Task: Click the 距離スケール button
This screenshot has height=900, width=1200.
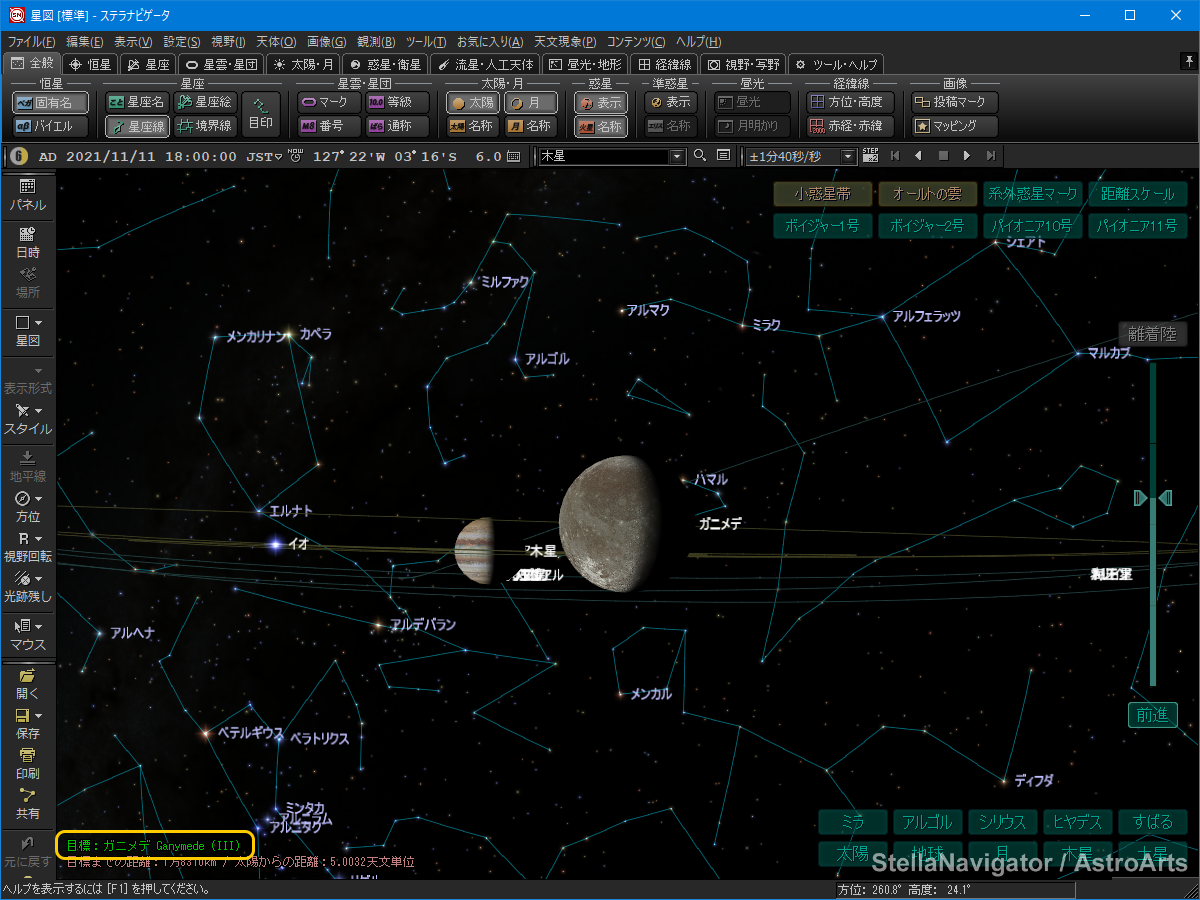Action: 1138,194
